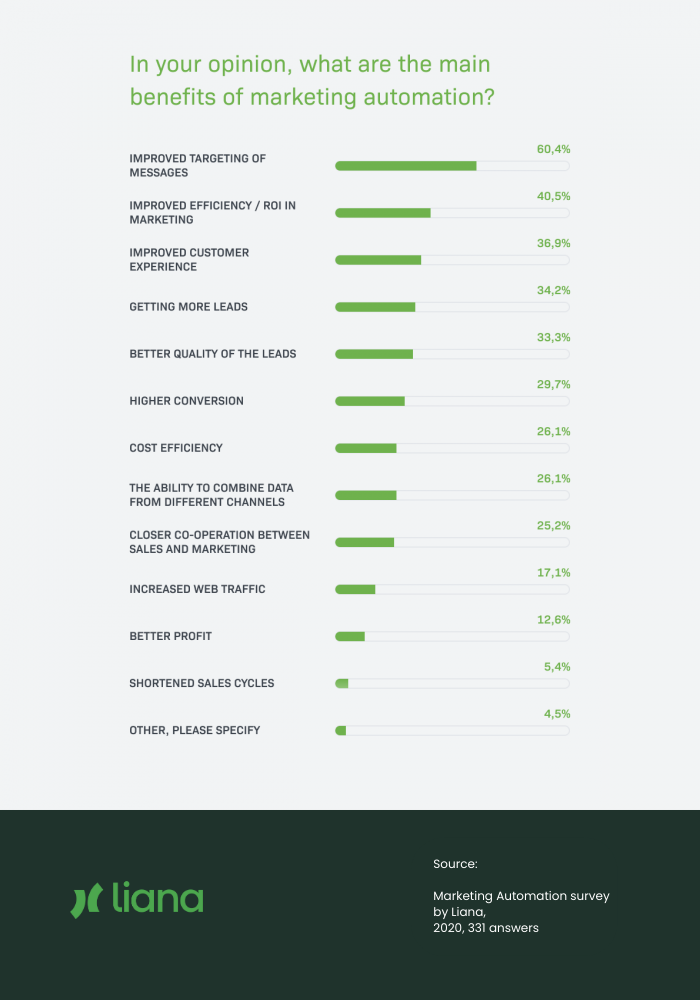700x1000 pixels.
Task: Click the Getting More Leads bar
Action: click(x=452, y=307)
